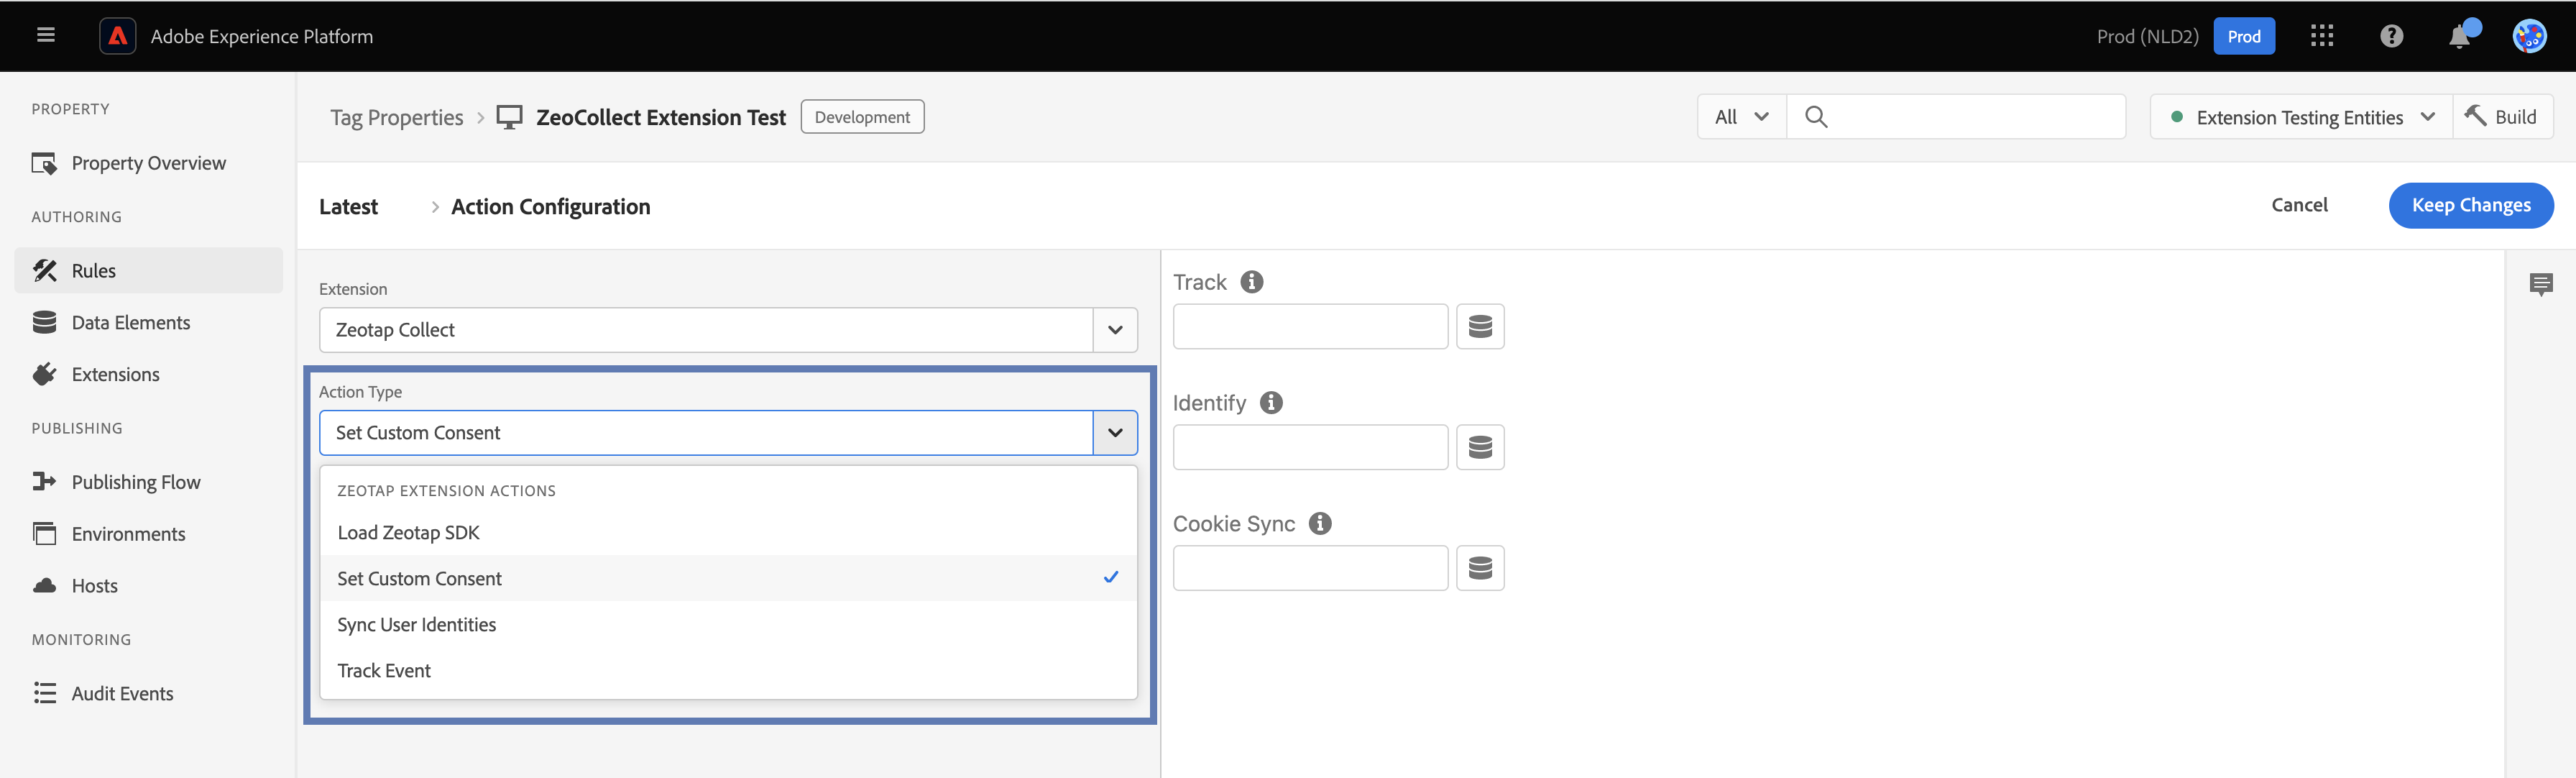2576x778 pixels.
Task: Open the help question mark icon
Action: point(2390,36)
